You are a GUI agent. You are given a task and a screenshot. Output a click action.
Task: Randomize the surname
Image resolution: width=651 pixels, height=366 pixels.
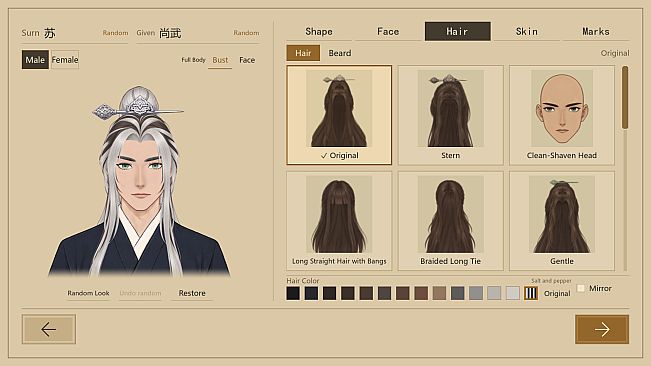115,33
